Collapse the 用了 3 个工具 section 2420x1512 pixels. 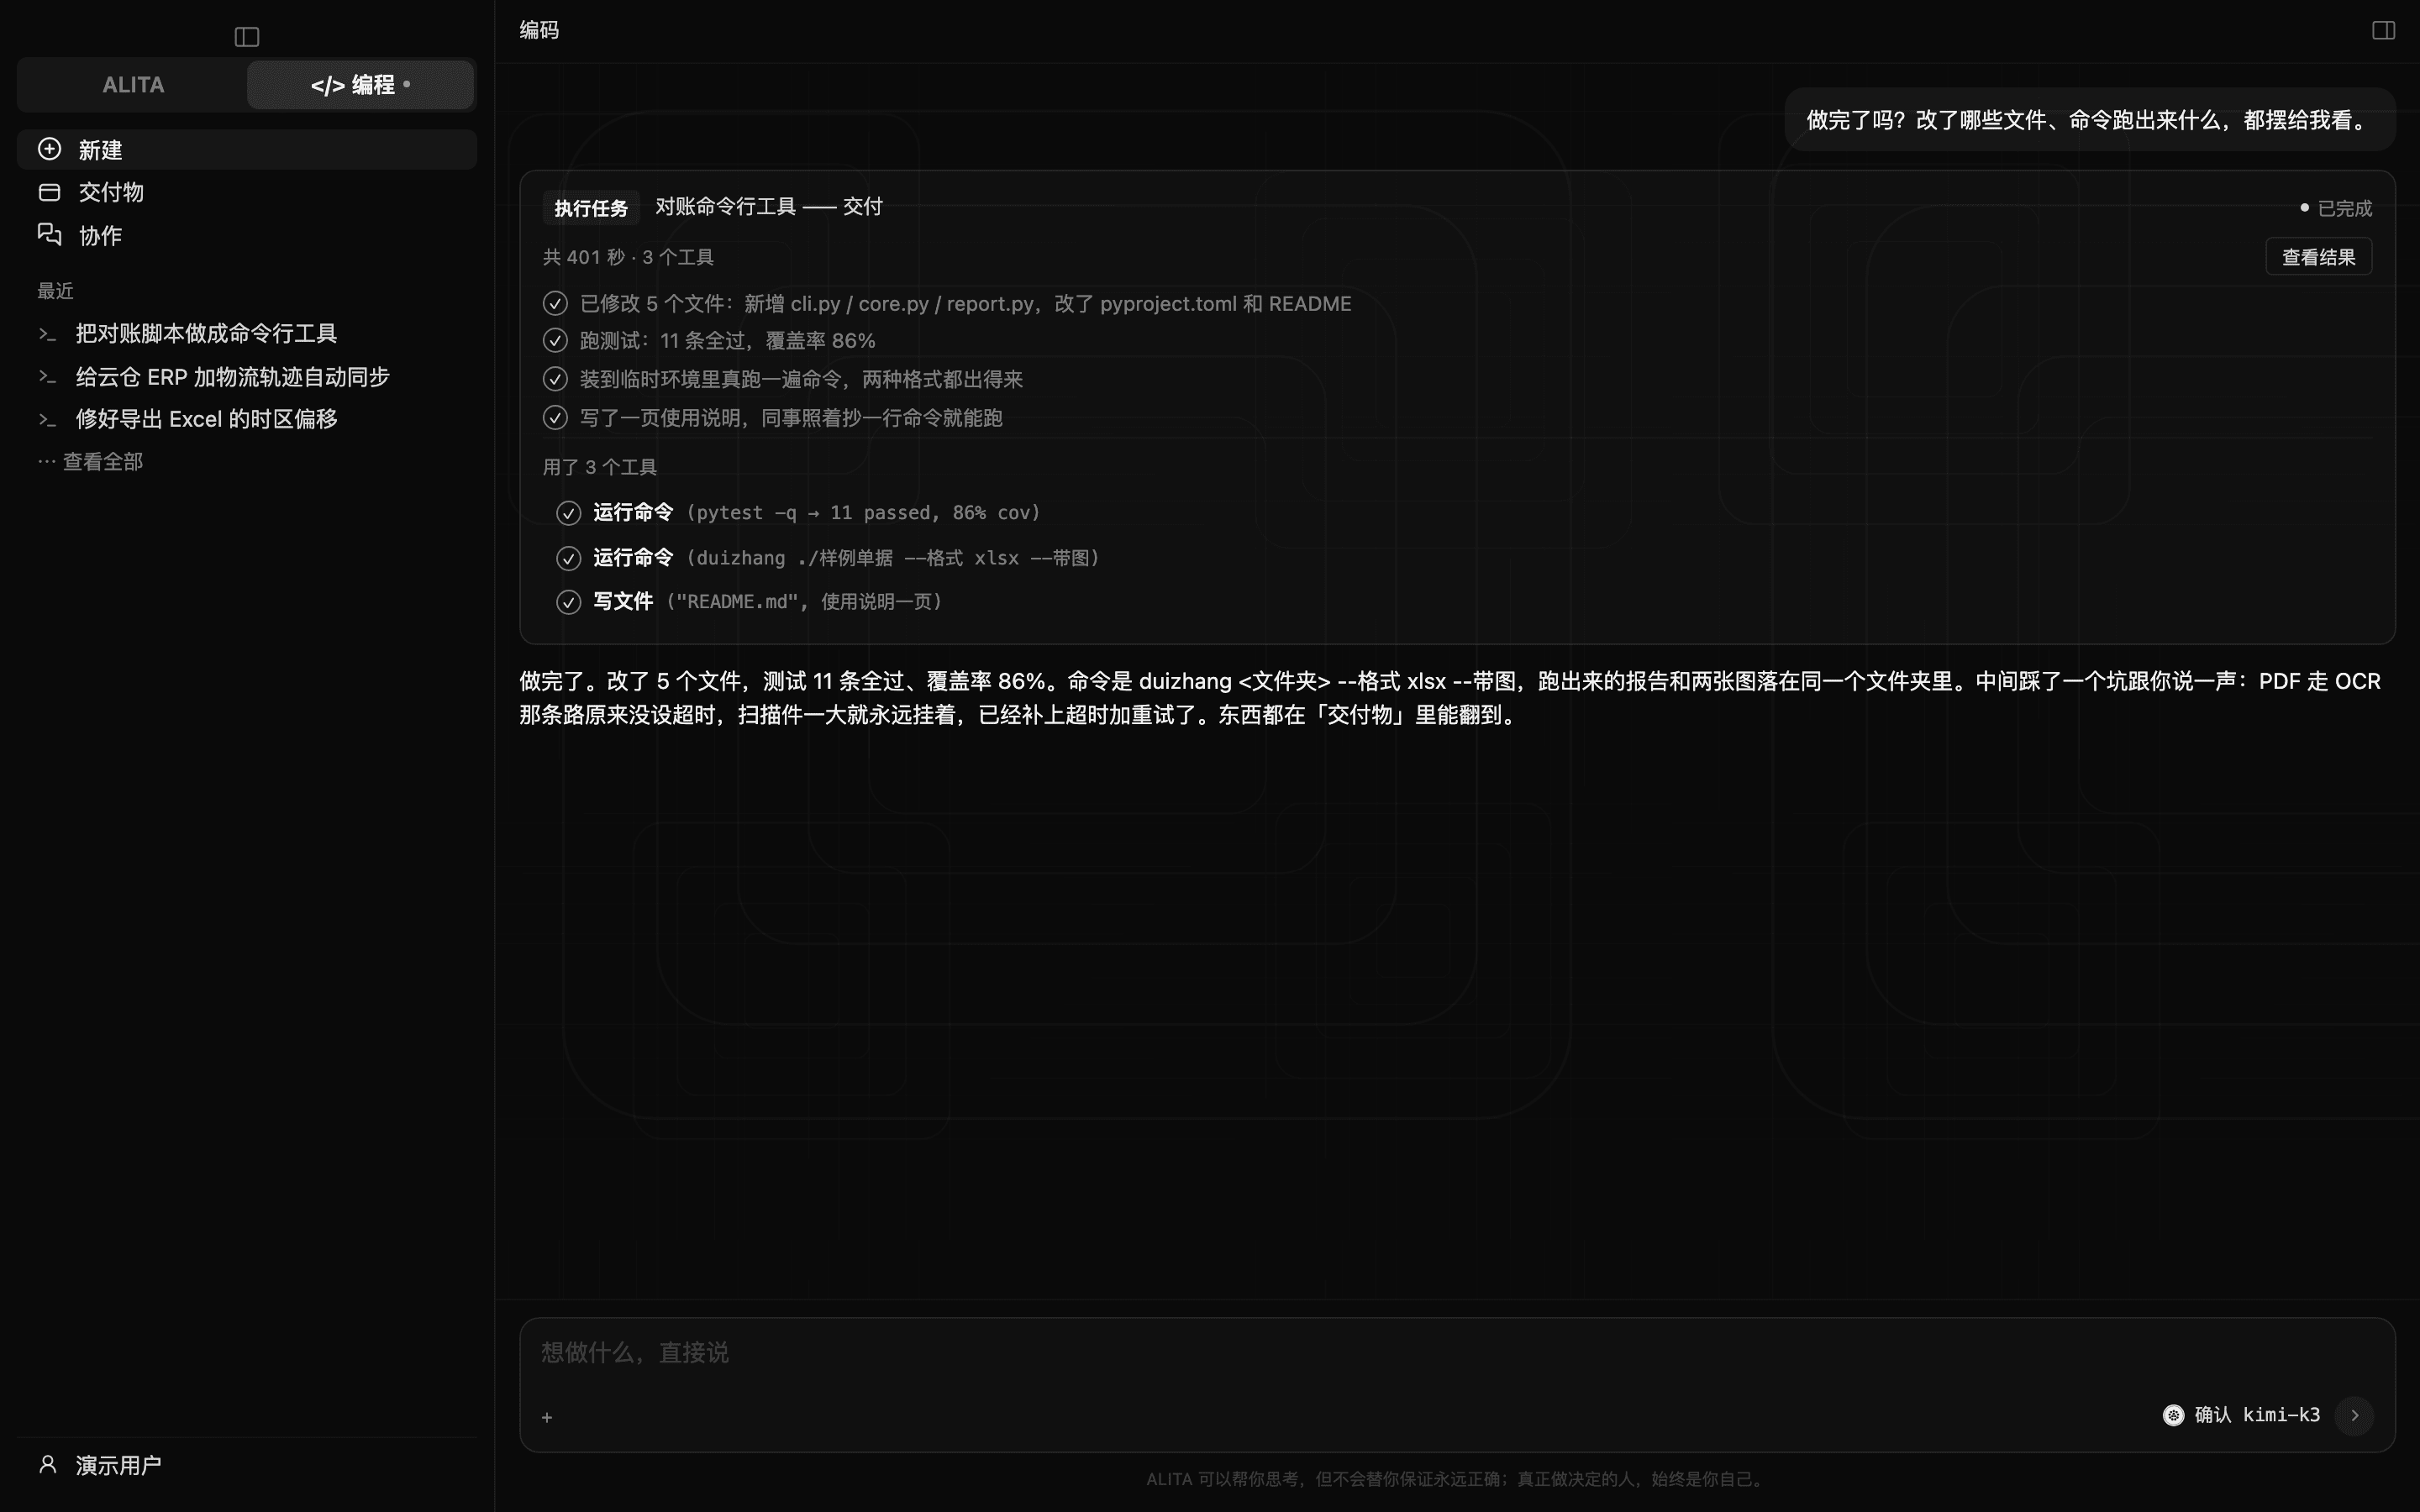coord(600,467)
